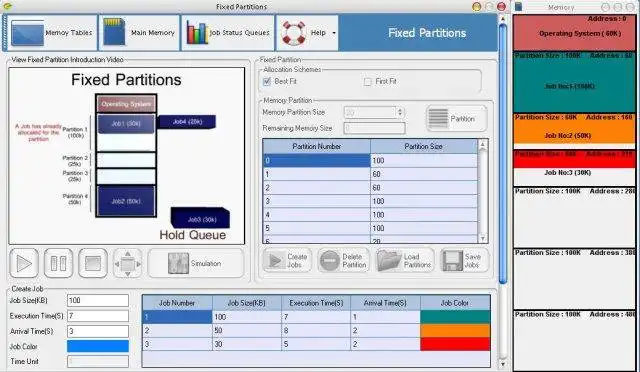Screen dimensions: 640x372
Task: Click the Job Size(KB) column header
Action: coord(247,303)
